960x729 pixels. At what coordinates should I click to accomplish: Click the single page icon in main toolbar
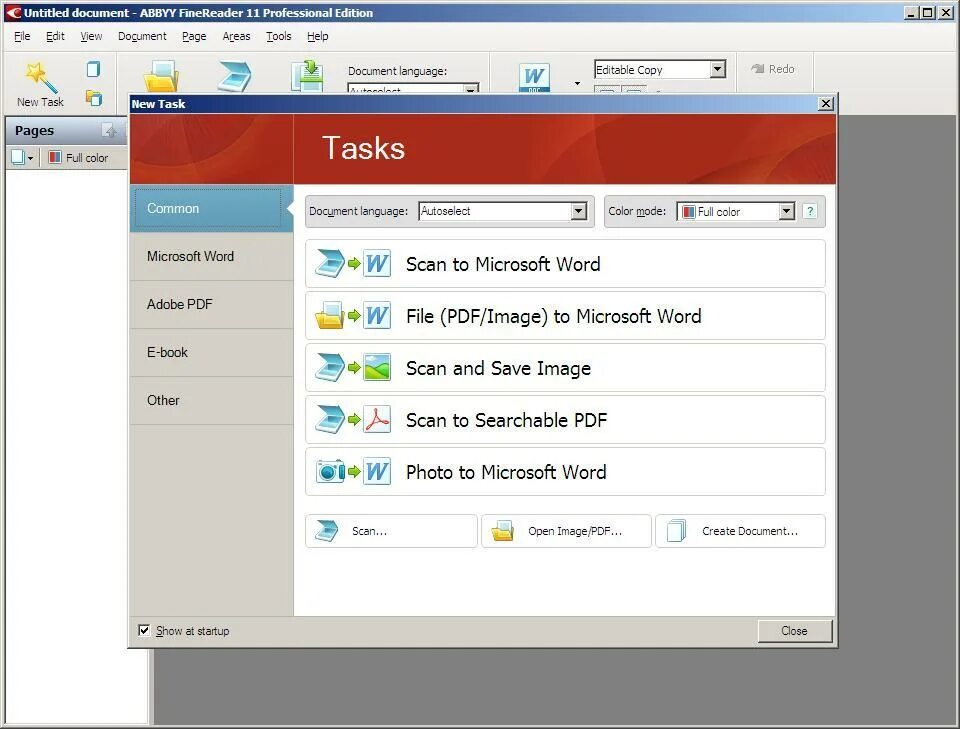pos(93,69)
